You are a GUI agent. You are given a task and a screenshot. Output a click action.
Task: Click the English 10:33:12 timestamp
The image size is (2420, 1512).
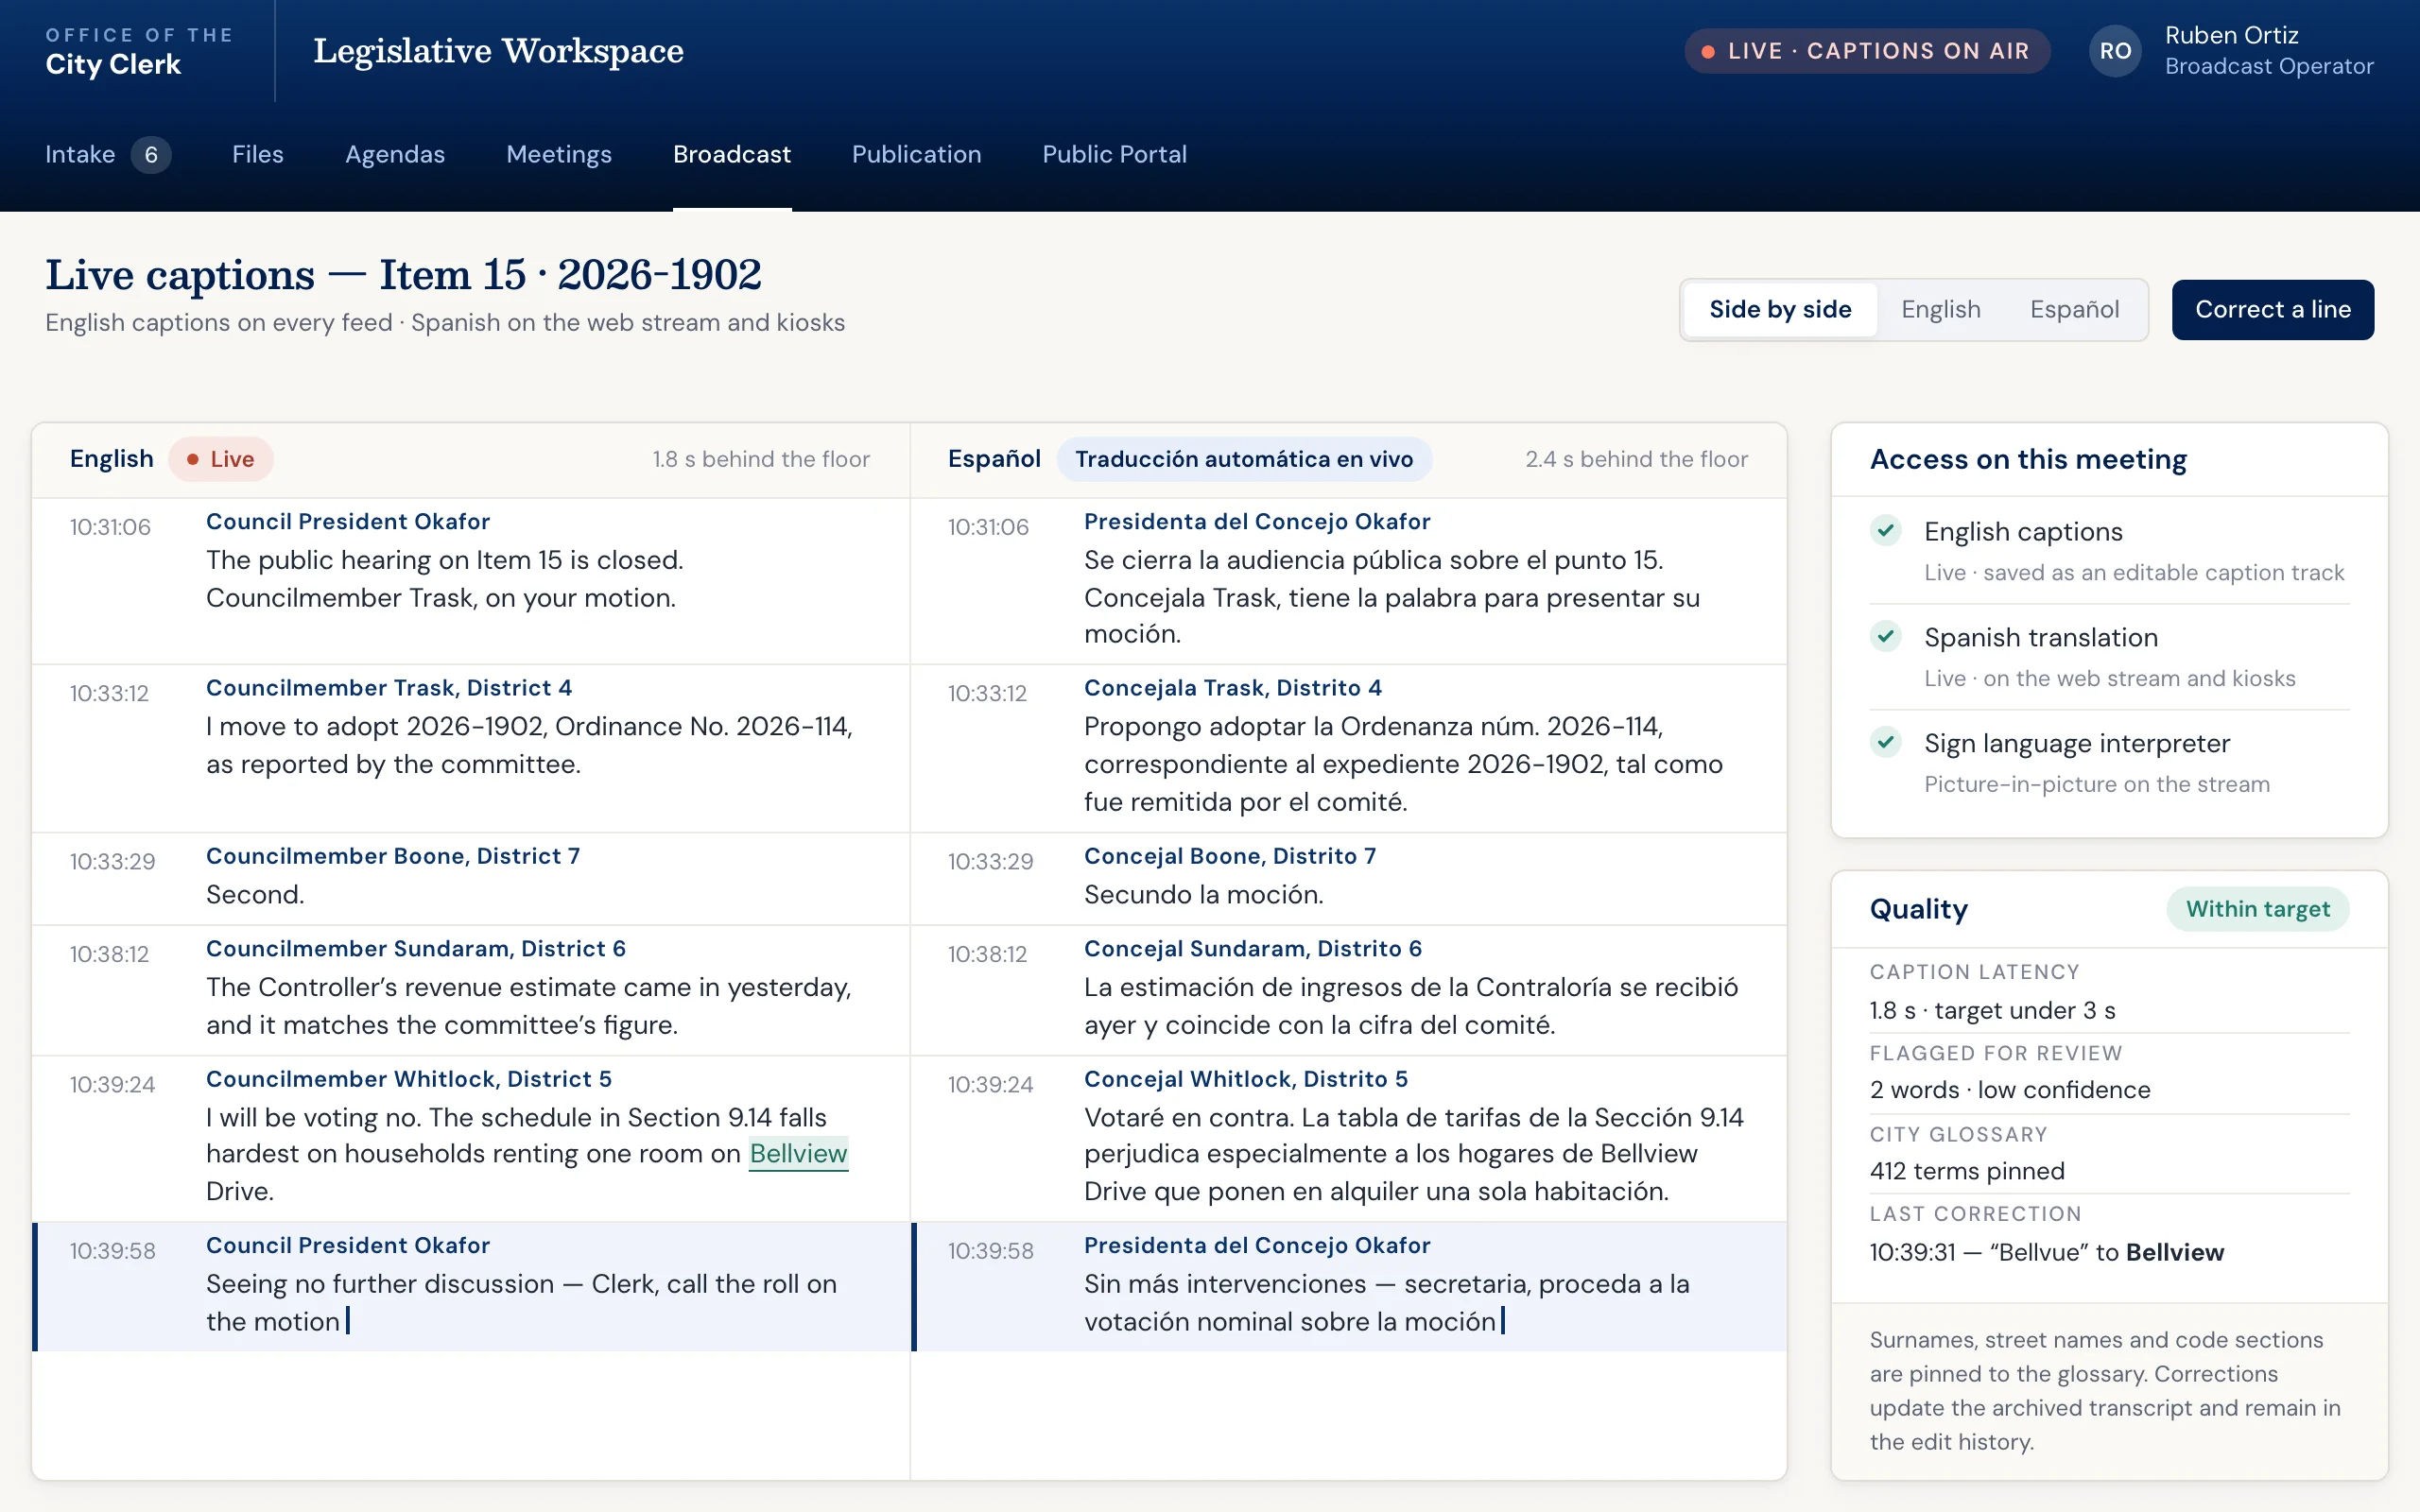click(109, 693)
